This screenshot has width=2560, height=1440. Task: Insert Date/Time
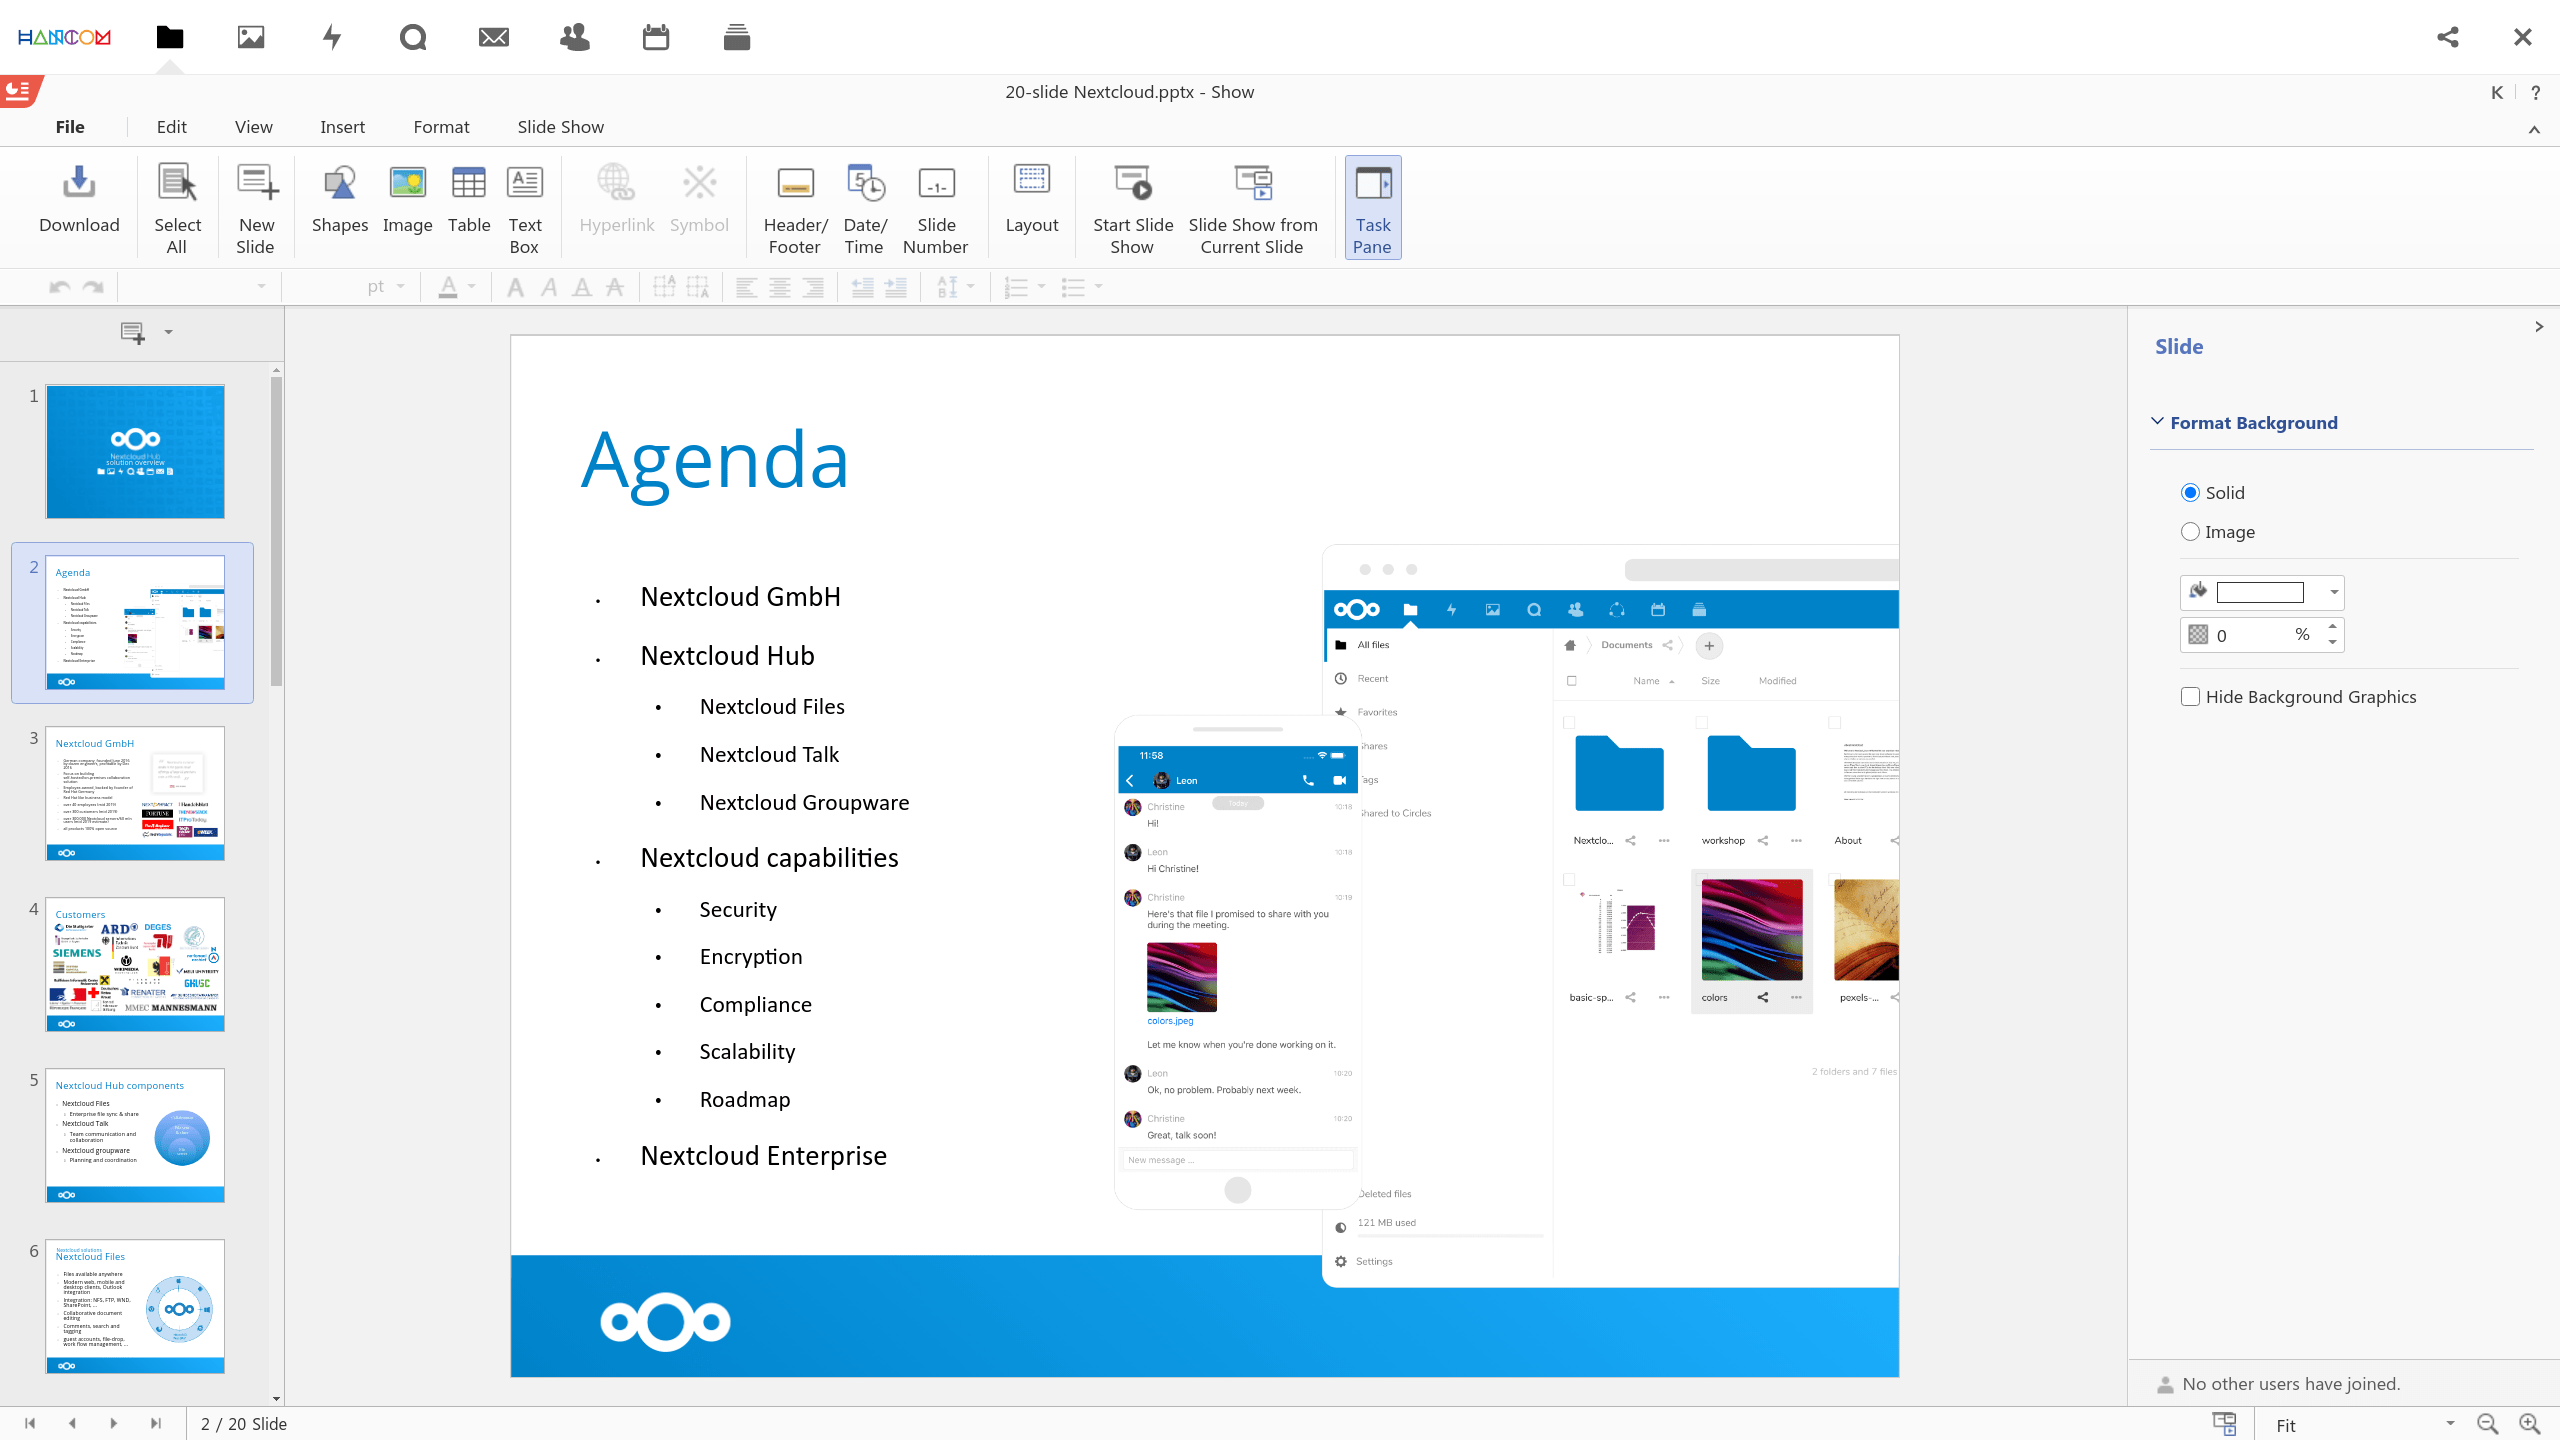pos(865,207)
